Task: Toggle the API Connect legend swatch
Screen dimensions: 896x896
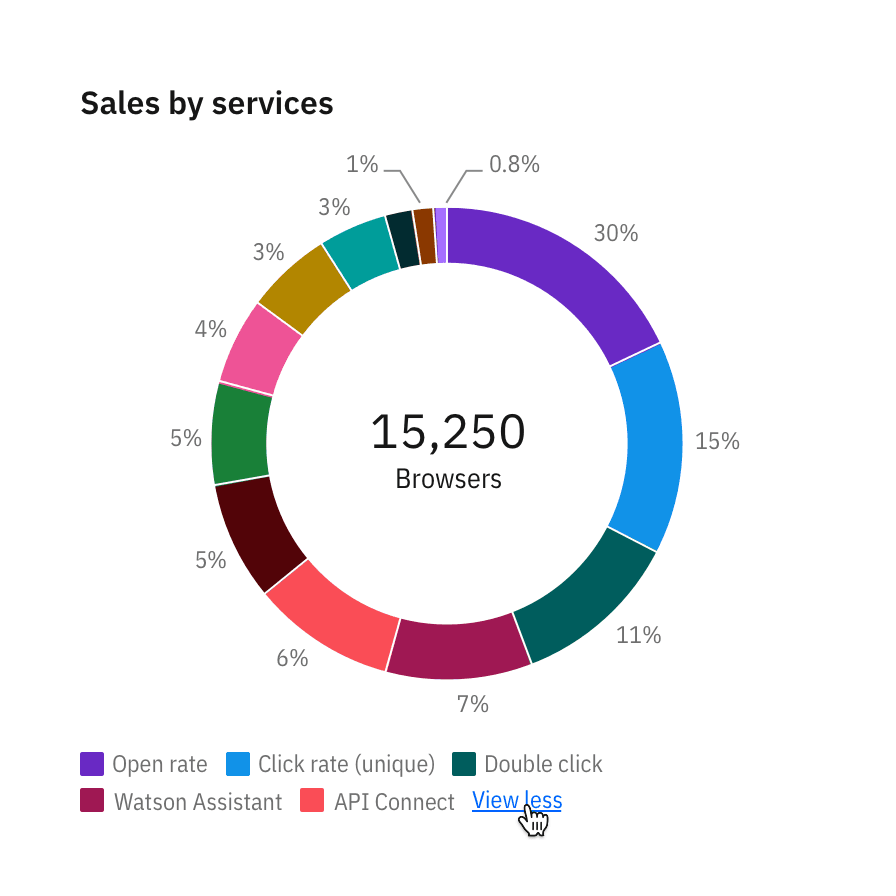Action: coord(312,801)
